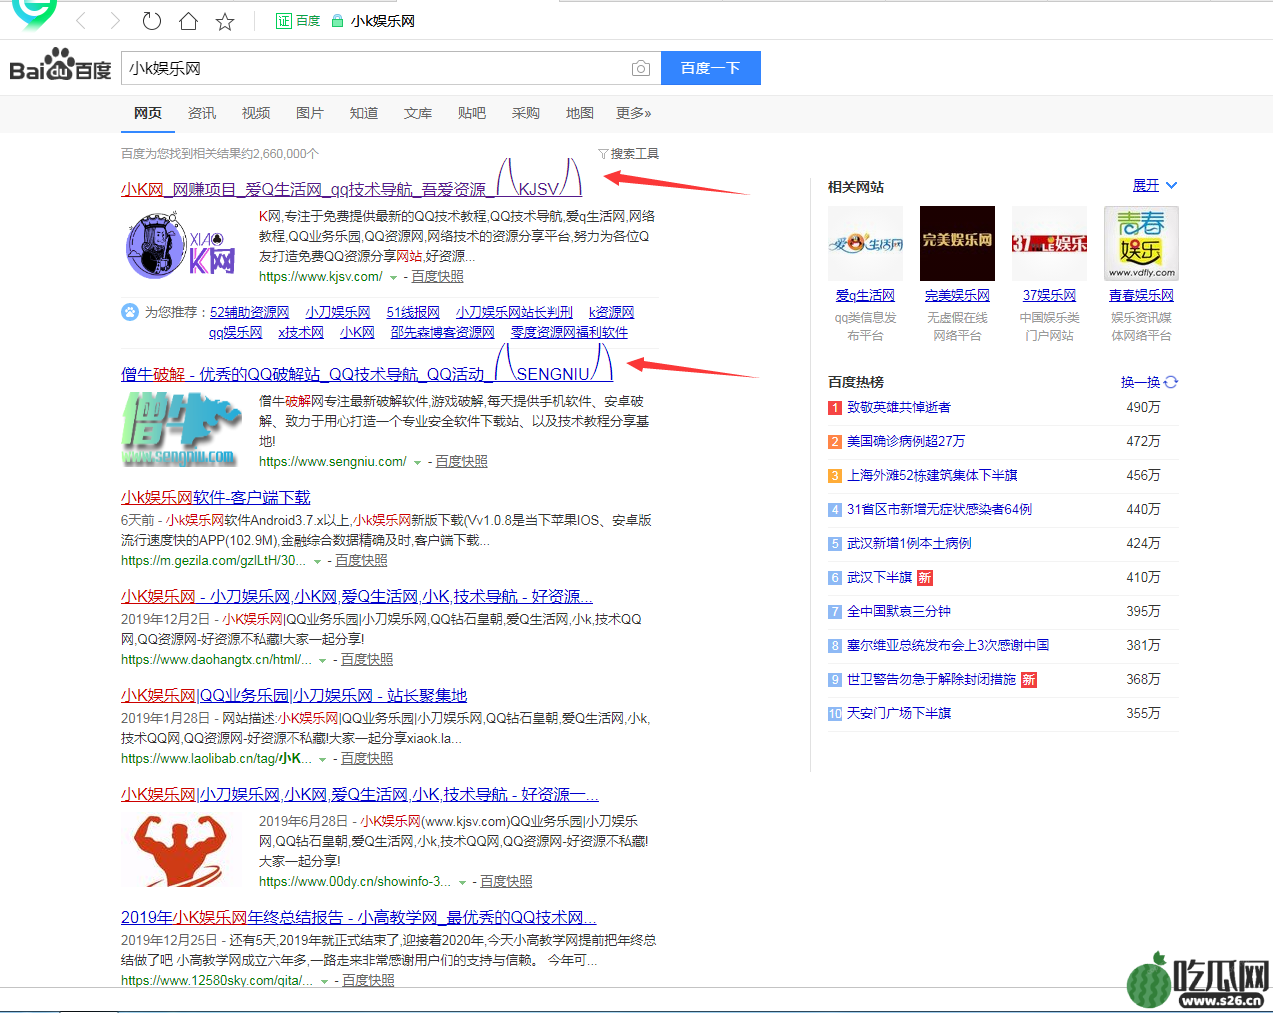Open hot search 武汉下半旗

coord(880,577)
